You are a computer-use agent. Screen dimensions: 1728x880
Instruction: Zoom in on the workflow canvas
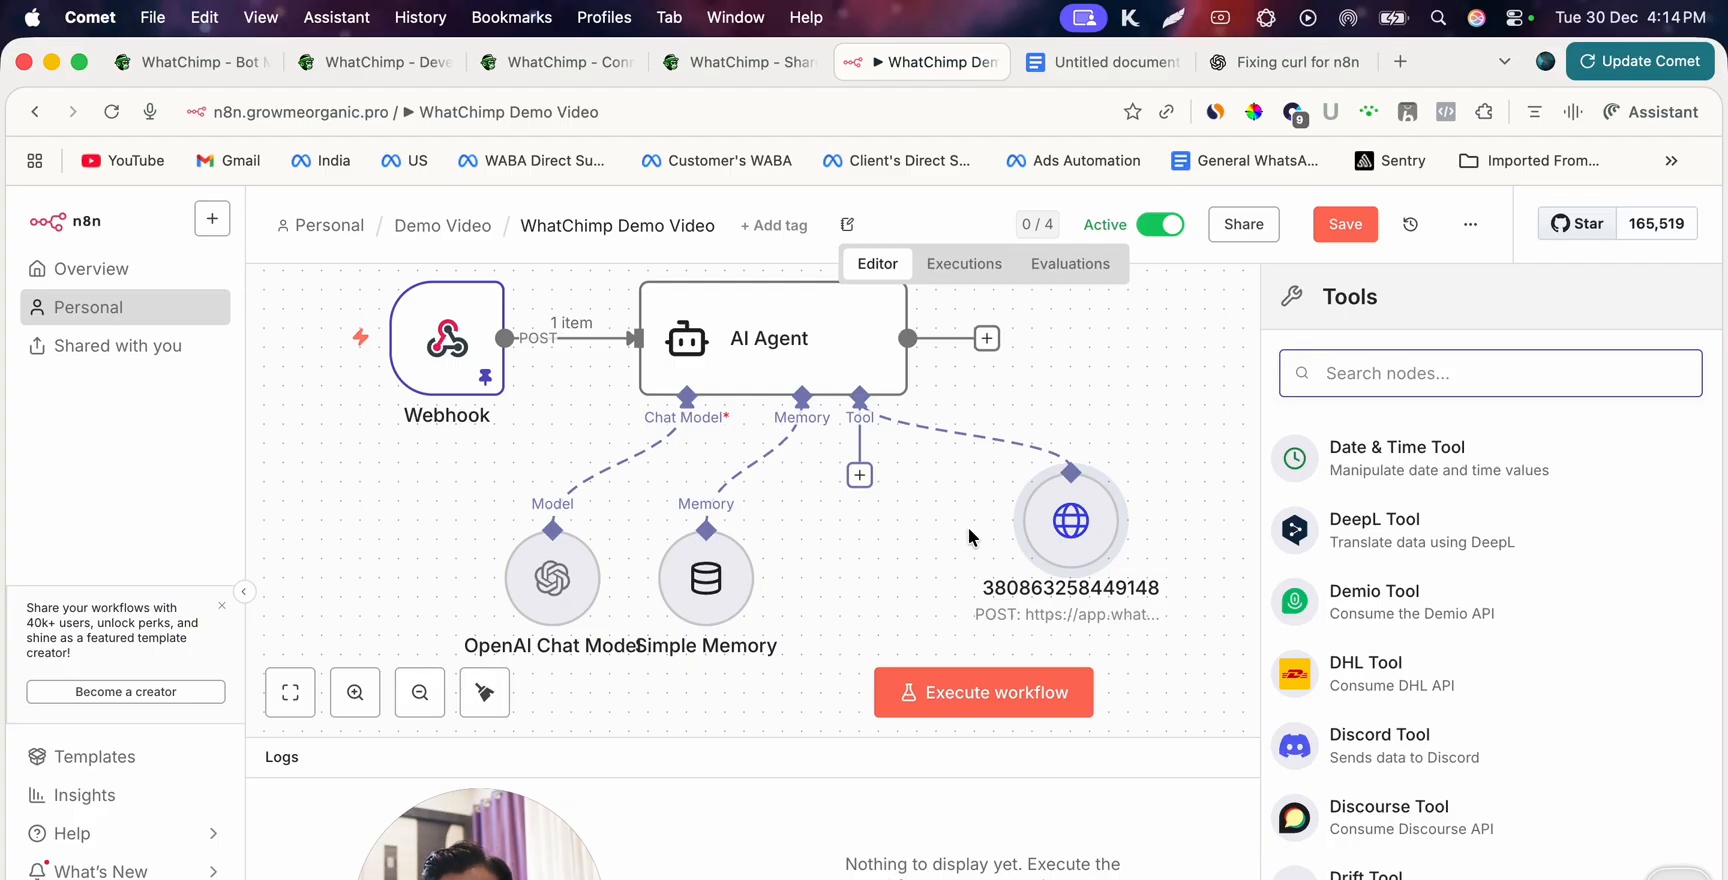355,692
